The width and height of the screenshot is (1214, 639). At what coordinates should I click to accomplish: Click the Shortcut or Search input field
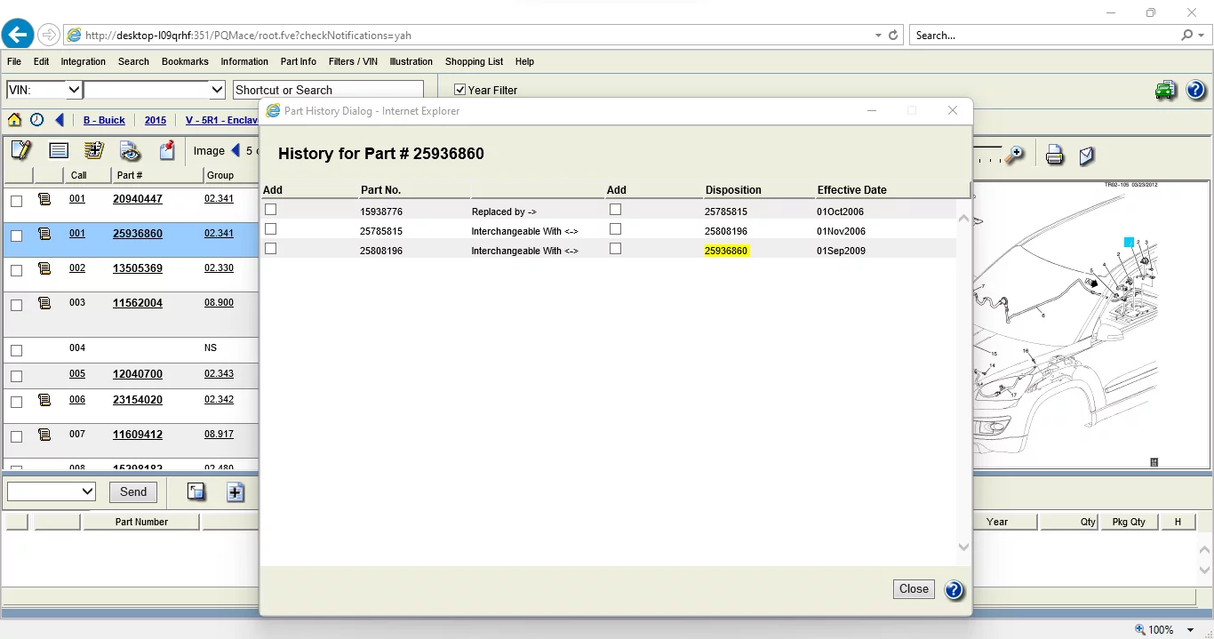point(328,90)
